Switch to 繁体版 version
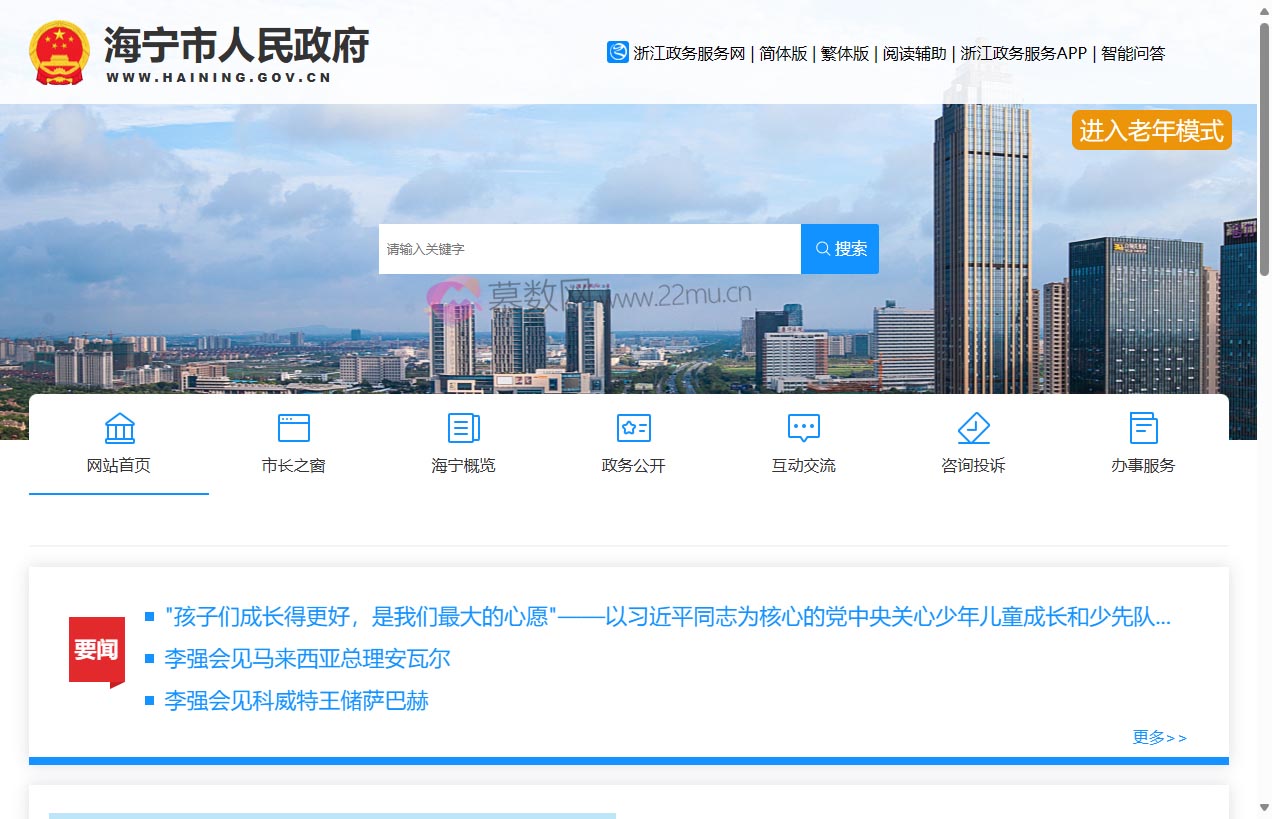The height and width of the screenshot is (819, 1272). (845, 53)
